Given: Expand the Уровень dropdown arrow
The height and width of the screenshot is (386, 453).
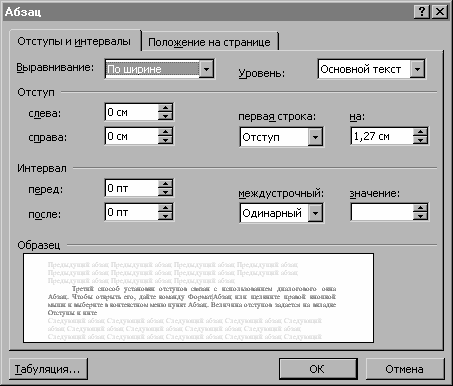Looking at the screenshot, I should (x=417, y=69).
